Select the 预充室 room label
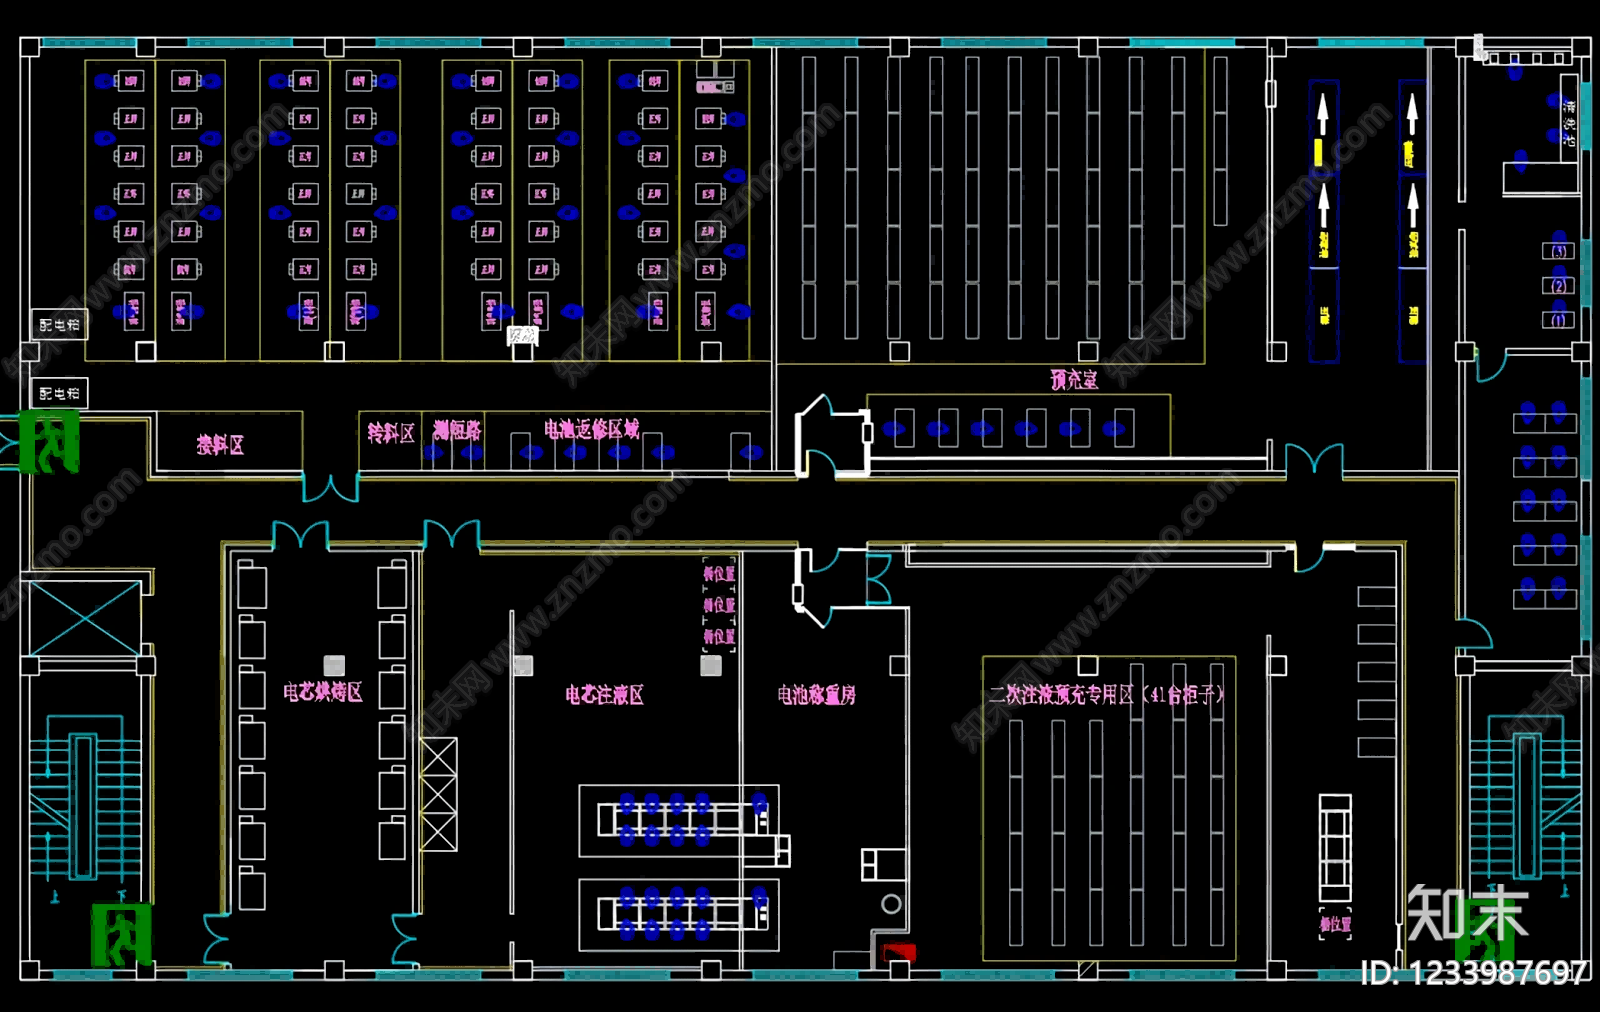Screen dimensions: 1600x1012 pos(1074,380)
